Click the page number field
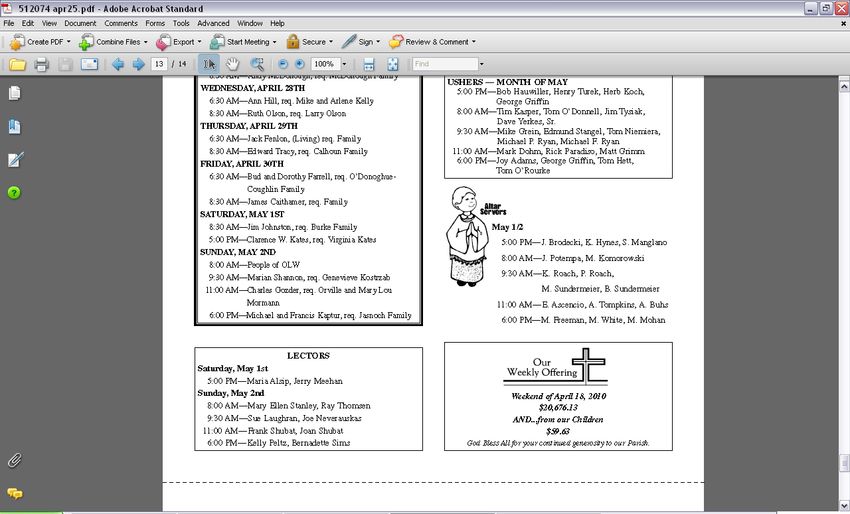The image size is (850, 514). pyautogui.click(x=159, y=64)
